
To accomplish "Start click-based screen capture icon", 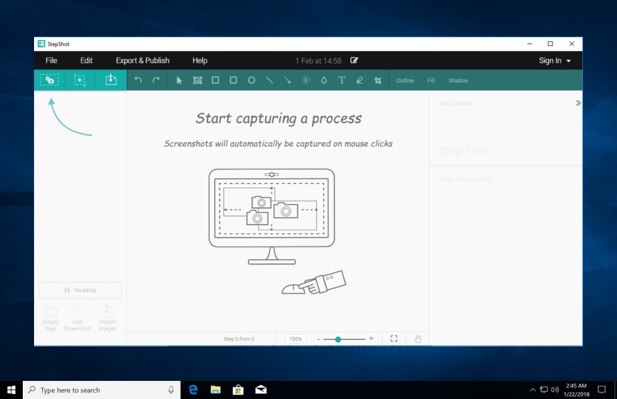I will (x=49, y=80).
